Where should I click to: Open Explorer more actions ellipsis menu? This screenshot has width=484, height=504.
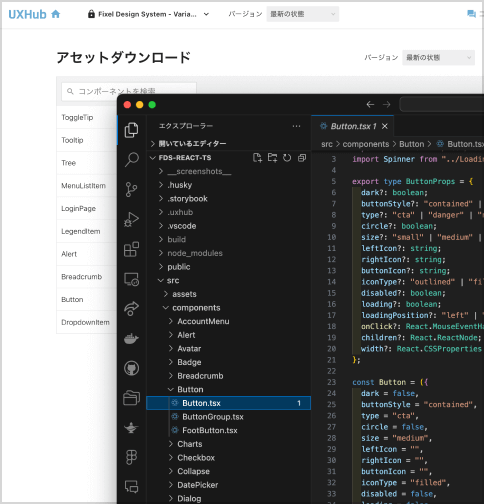(296, 126)
